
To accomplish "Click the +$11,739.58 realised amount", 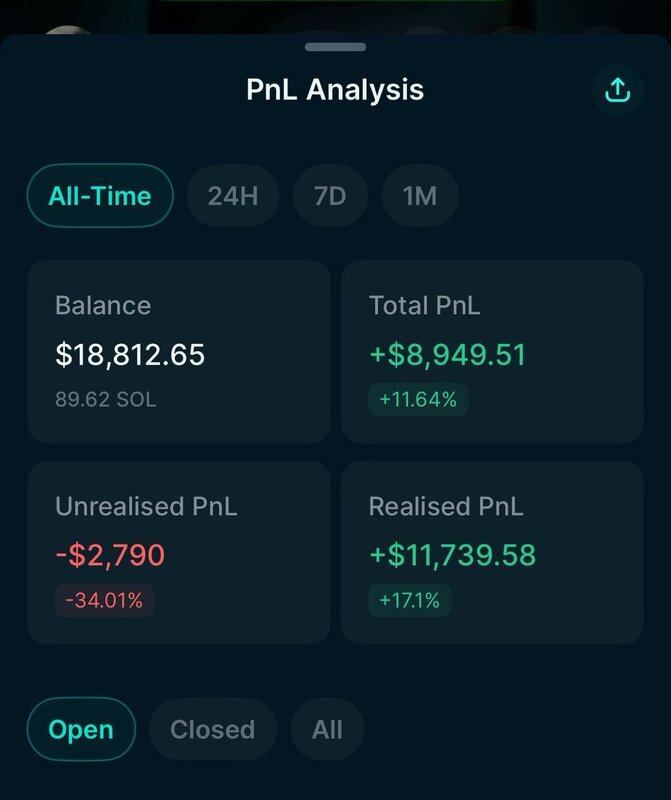I will coord(453,555).
